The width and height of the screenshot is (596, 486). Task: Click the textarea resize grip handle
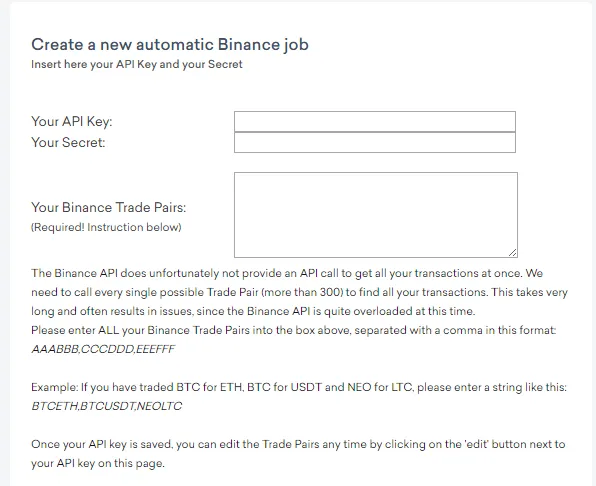512,253
